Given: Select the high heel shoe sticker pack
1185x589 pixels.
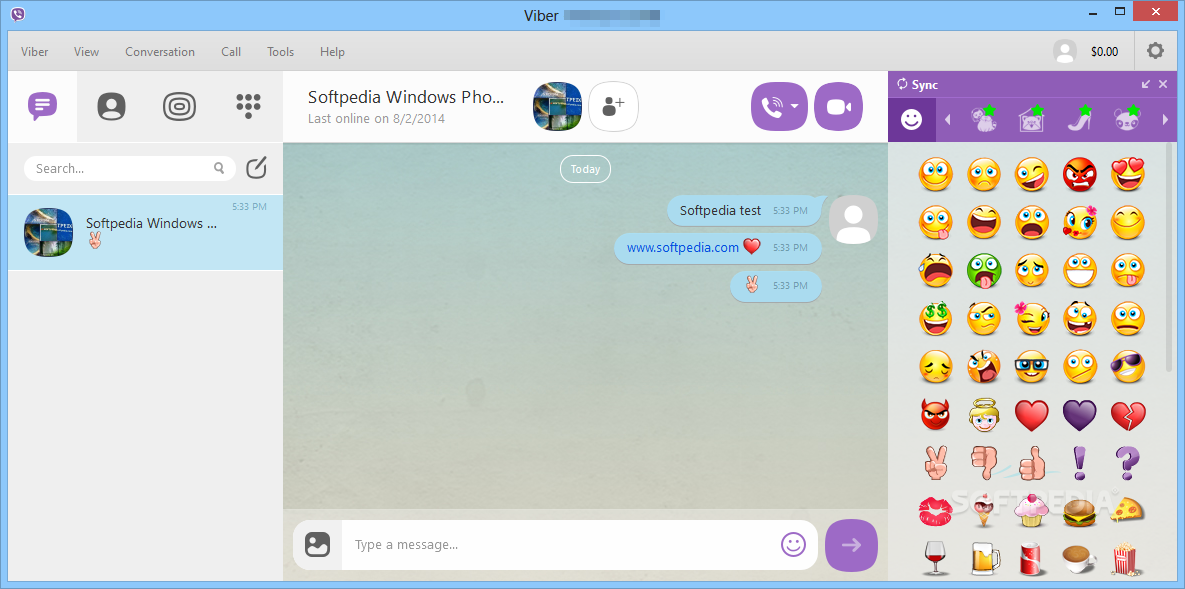Looking at the screenshot, I should [1079, 119].
